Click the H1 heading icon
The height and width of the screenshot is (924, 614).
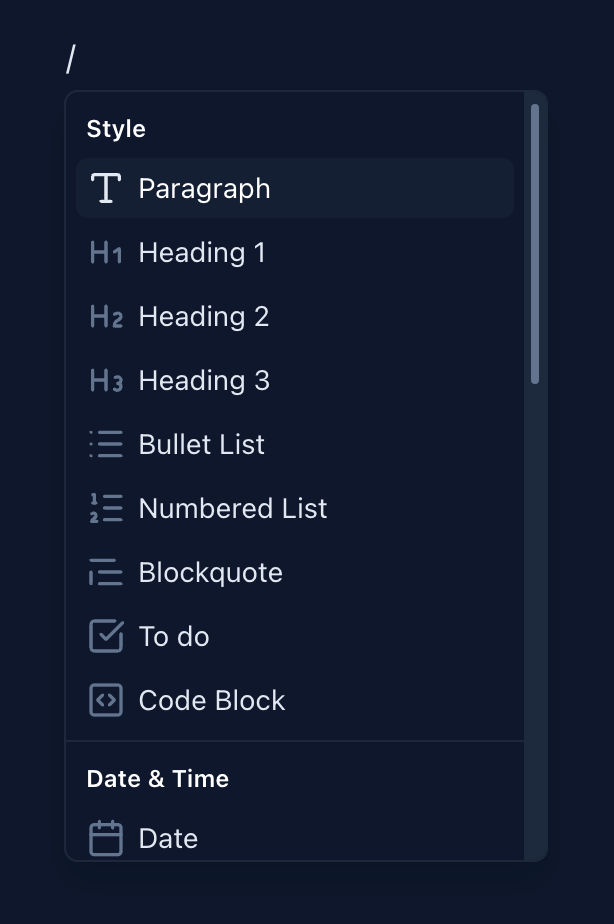tap(106, 252)
